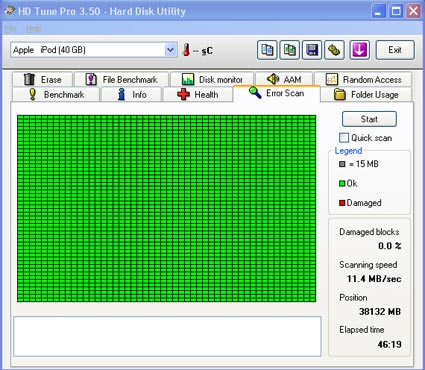Switch to the Benchmark tab
This screenshot has height=370, width=425.
[x=56, y=94]
